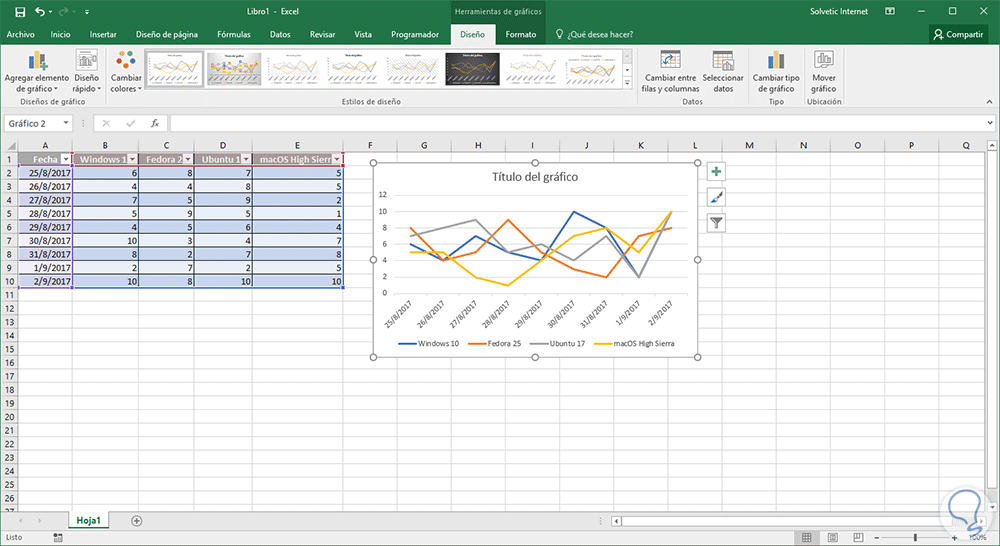Click Cambiar tipo de gráfico

776,72
